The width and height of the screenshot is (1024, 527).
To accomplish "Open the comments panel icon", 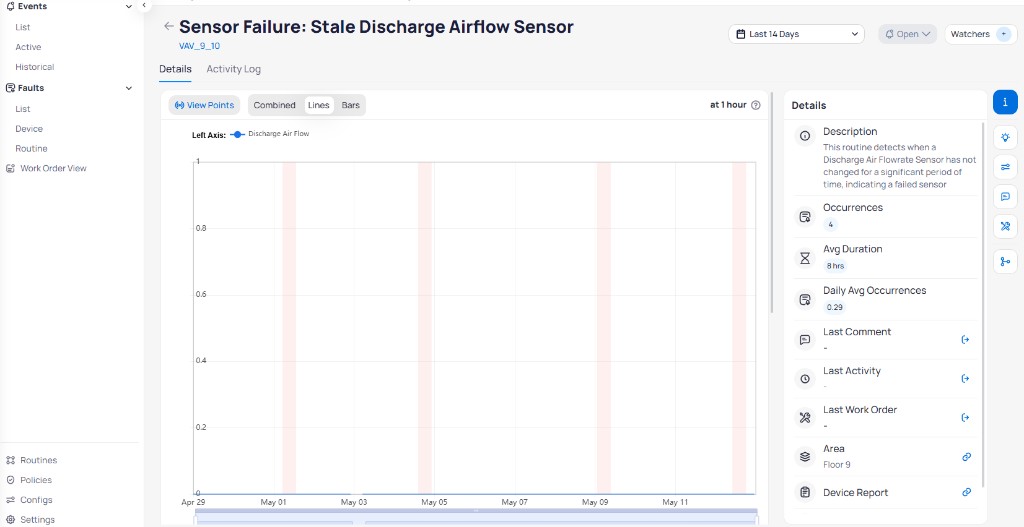I will coord(1005,197).
